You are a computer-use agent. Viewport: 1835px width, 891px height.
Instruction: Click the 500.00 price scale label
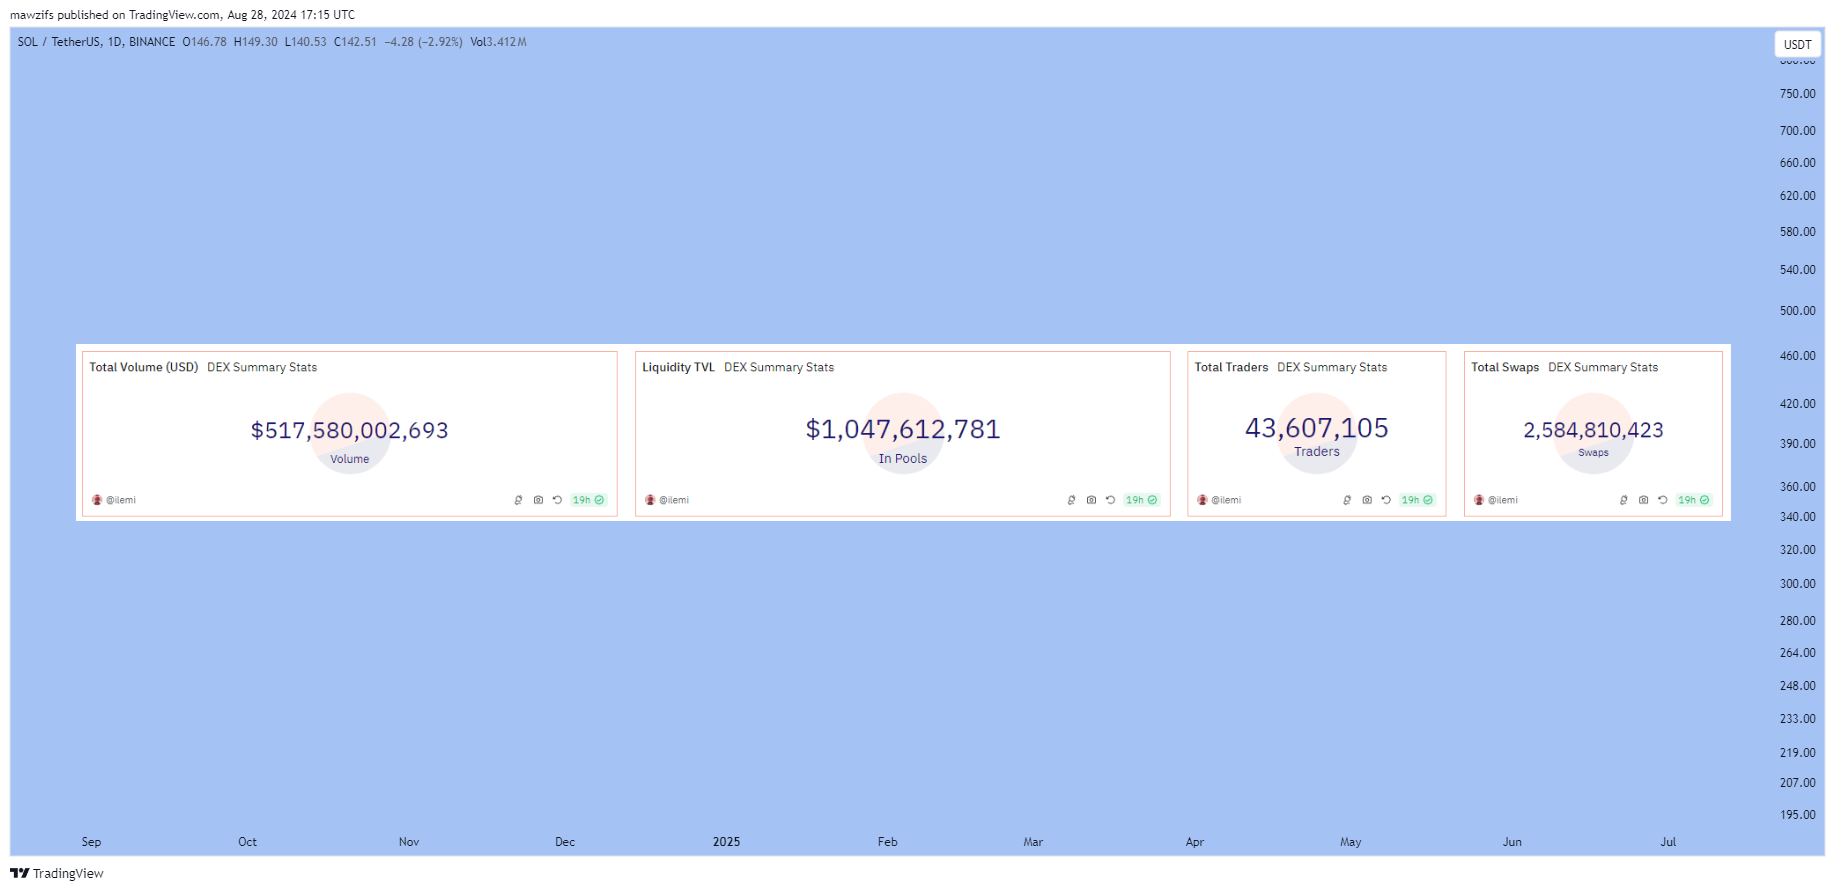pos(1797,311)
